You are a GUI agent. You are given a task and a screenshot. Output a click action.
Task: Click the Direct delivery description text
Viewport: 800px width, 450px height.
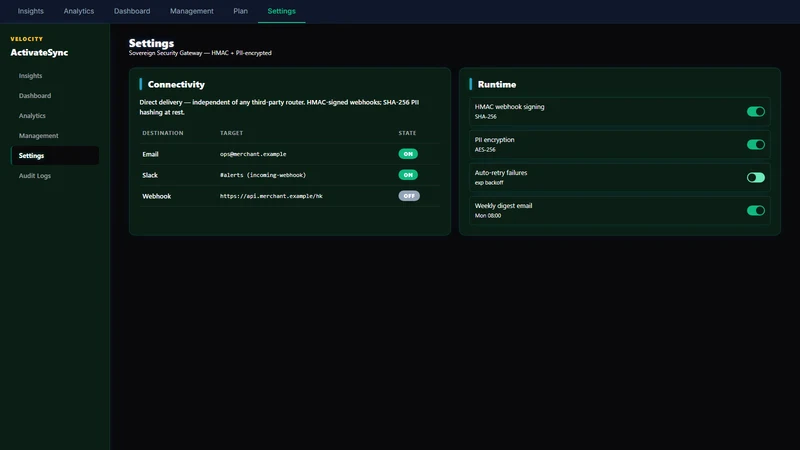pos(279,107)
